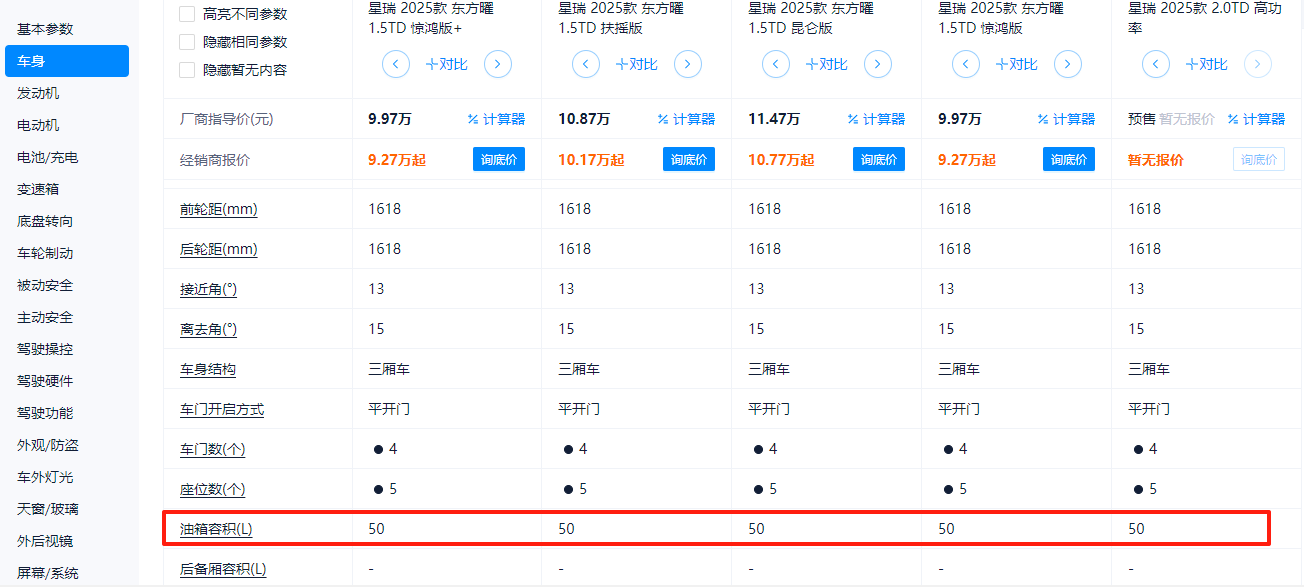Click 车身结构 parameter link
This screenshot has width=1304, height=587.
pyautogui.click(x=208, y=369)
